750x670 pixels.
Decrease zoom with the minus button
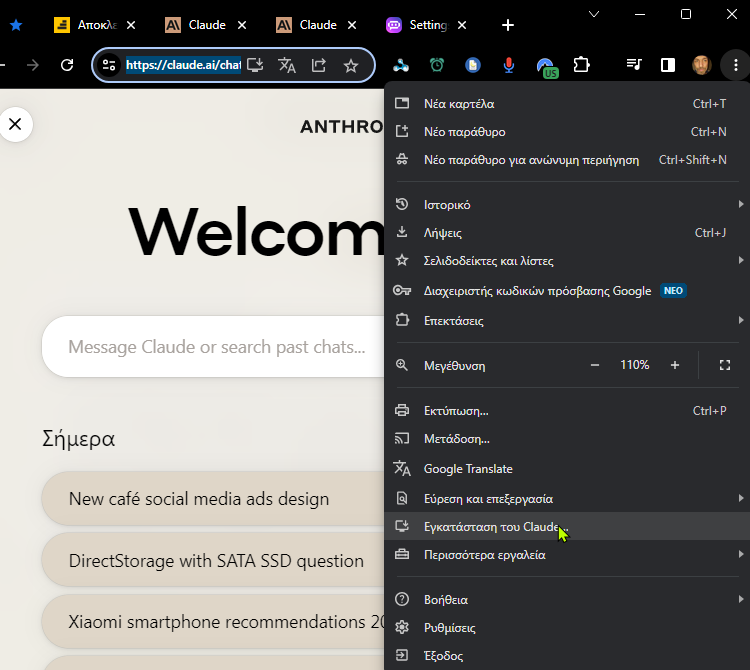pos(595,365)
